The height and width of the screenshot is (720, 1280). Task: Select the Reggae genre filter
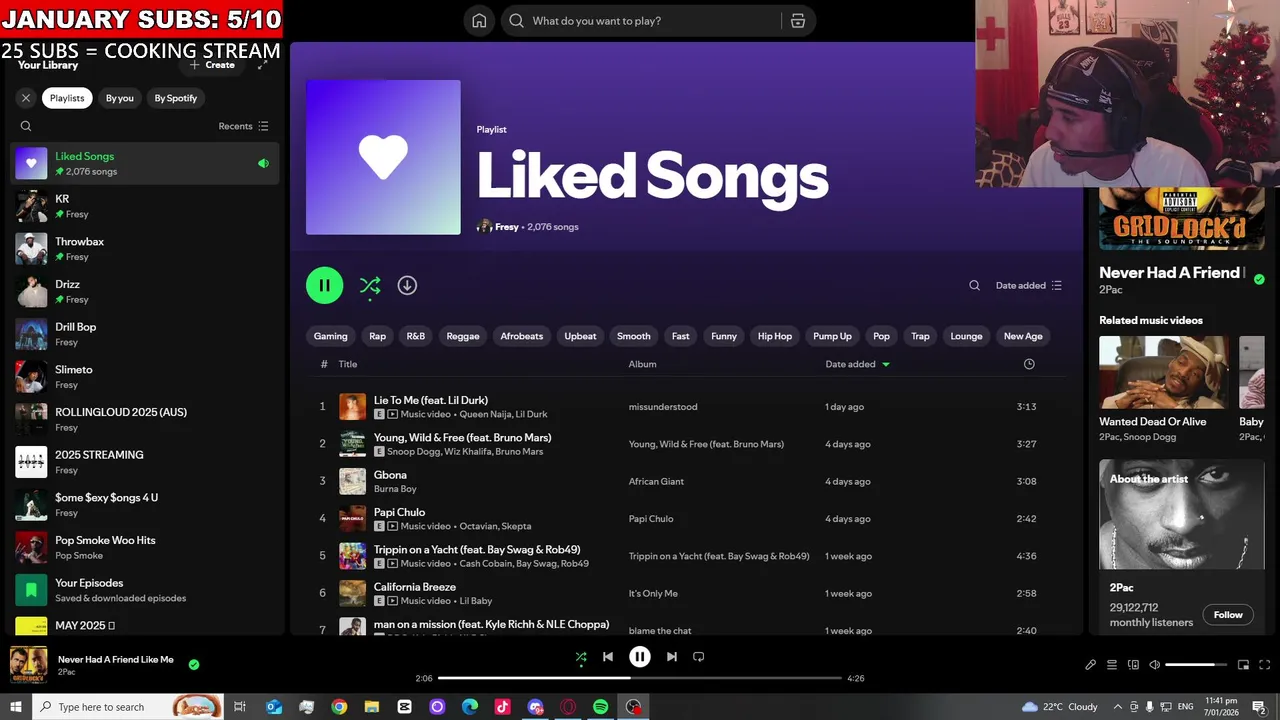pyautogui.click(x=462, y=336)
